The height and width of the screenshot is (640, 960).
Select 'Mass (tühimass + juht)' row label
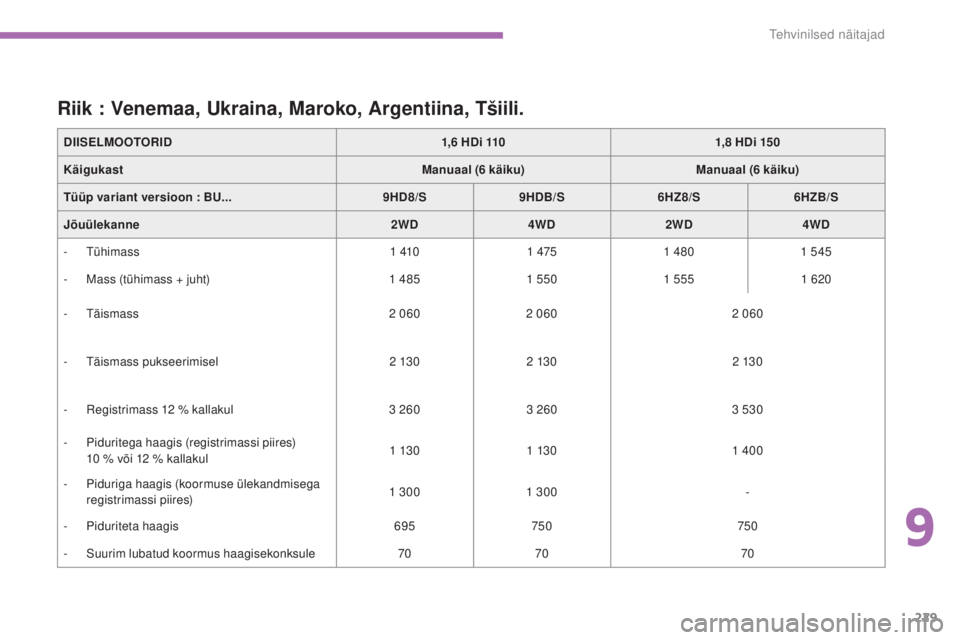148,279
